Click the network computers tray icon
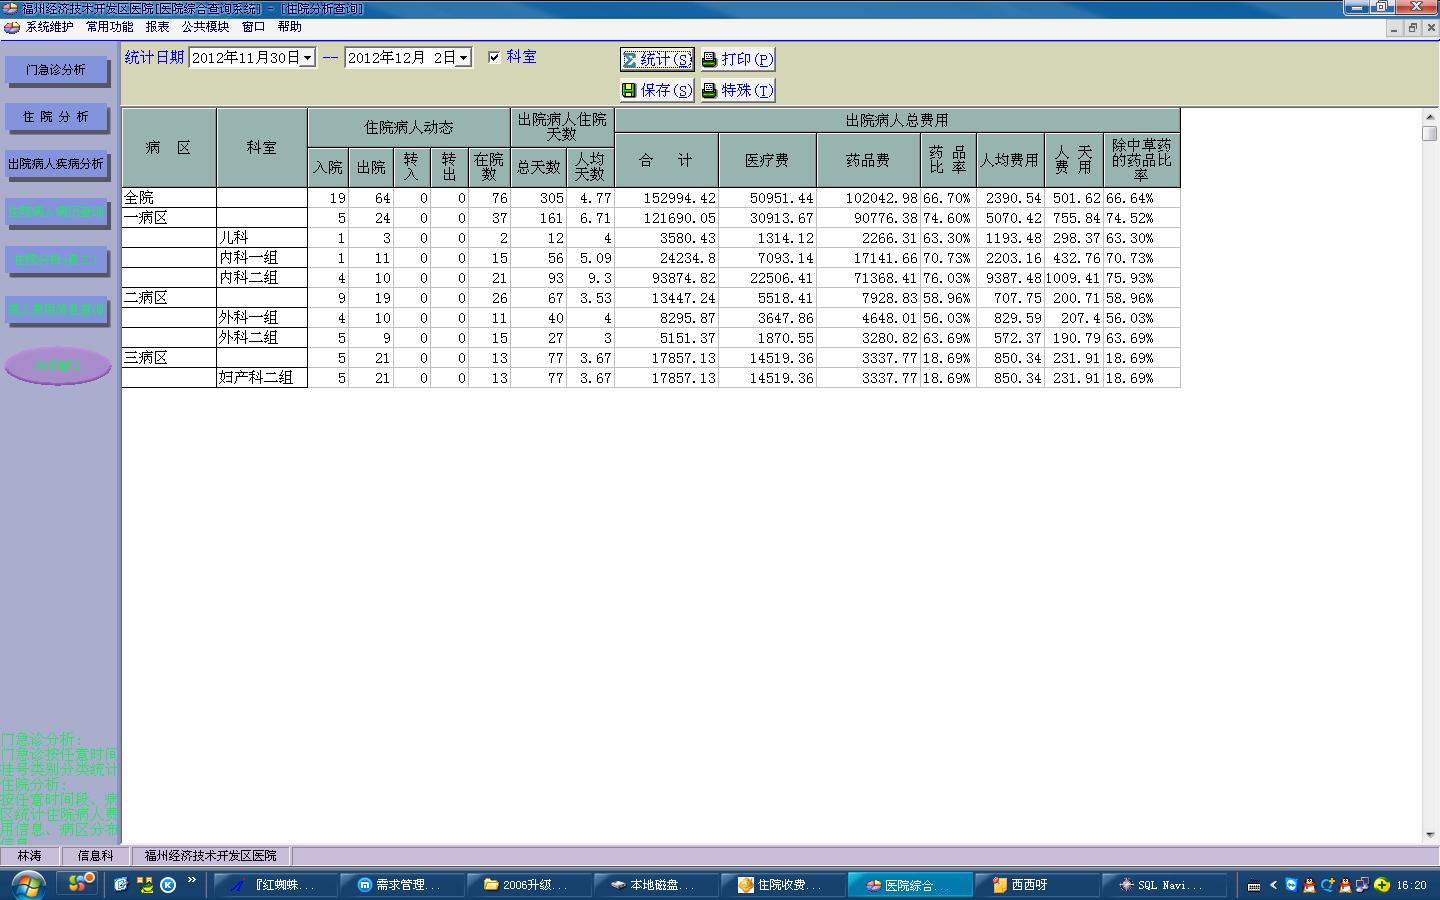 pyautogui.click(x=1363, y=885)
